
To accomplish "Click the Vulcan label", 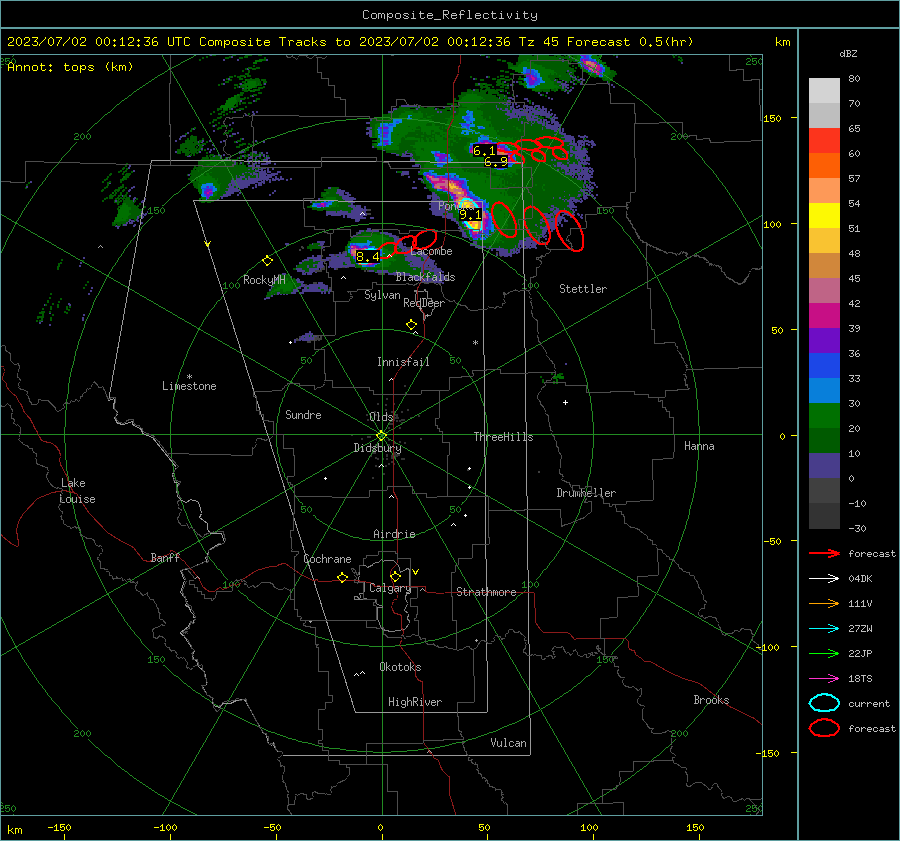I will pyautogui.click(x=508, y=743).
